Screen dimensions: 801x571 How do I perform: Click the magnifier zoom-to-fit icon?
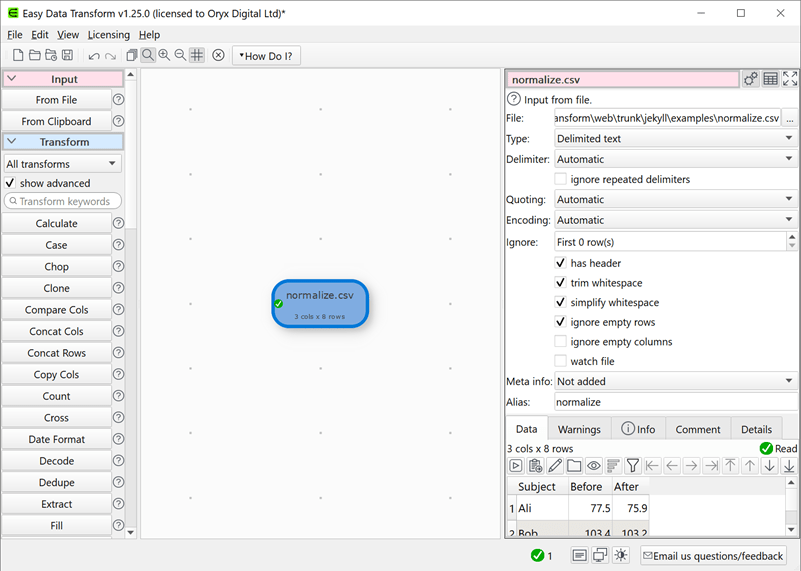(148, 55)
